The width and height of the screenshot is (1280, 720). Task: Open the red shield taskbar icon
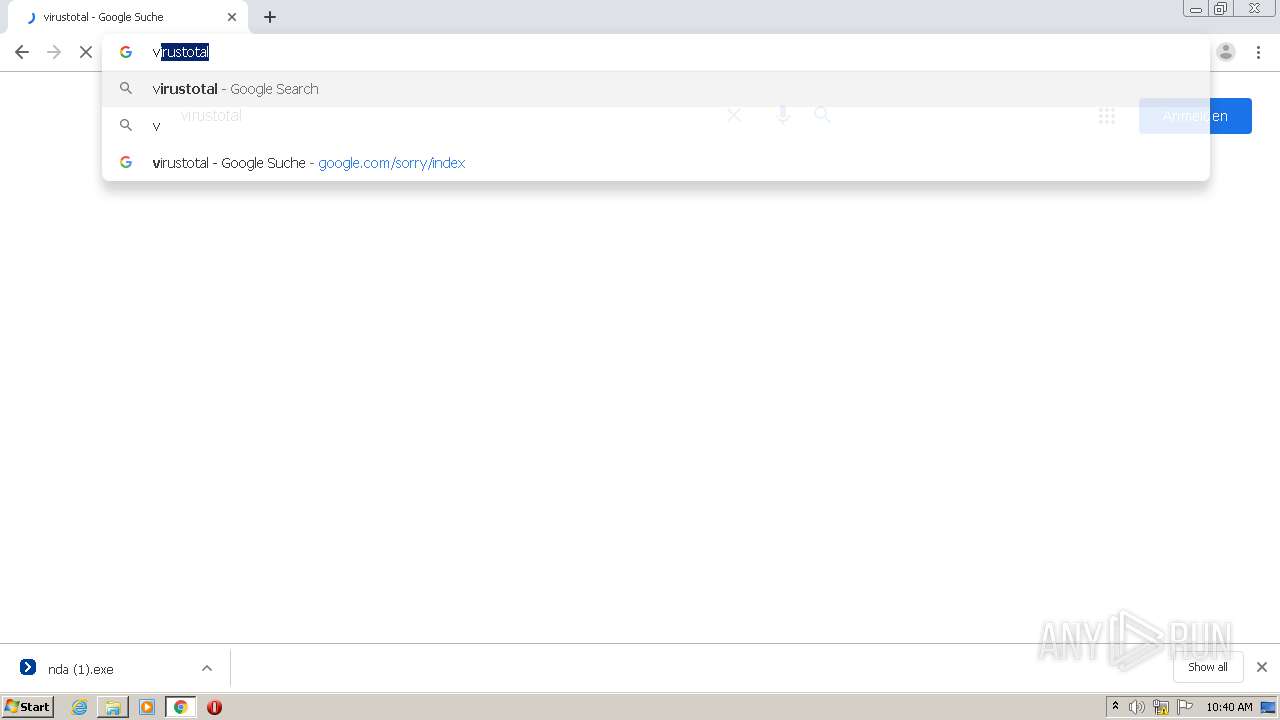[214, 707]
